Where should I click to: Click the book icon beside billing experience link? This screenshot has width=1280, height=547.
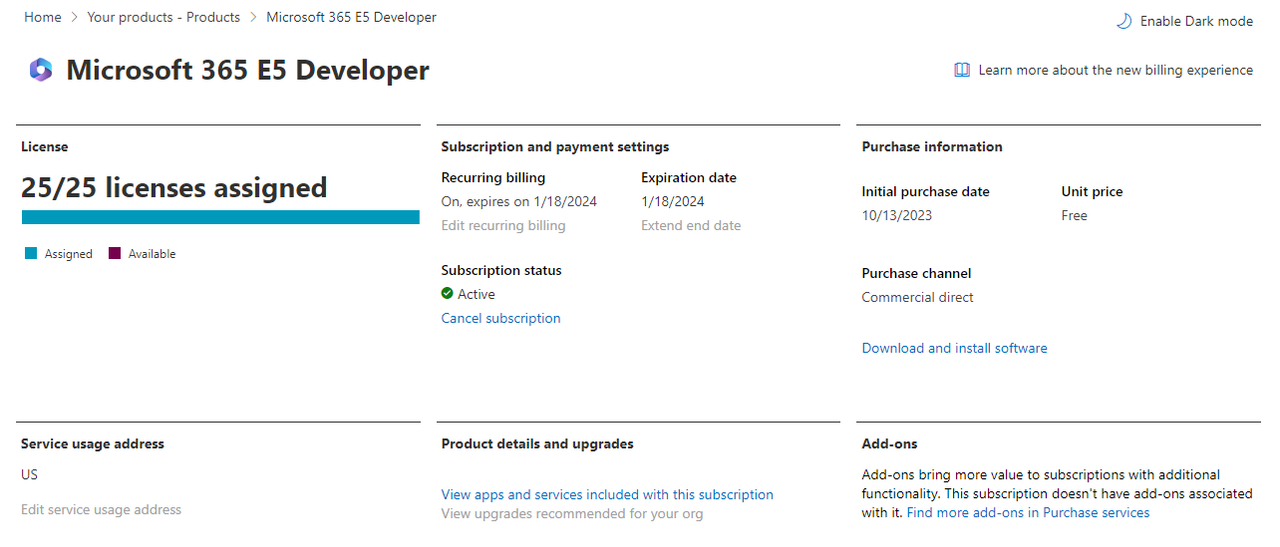(x=962, y=70)
